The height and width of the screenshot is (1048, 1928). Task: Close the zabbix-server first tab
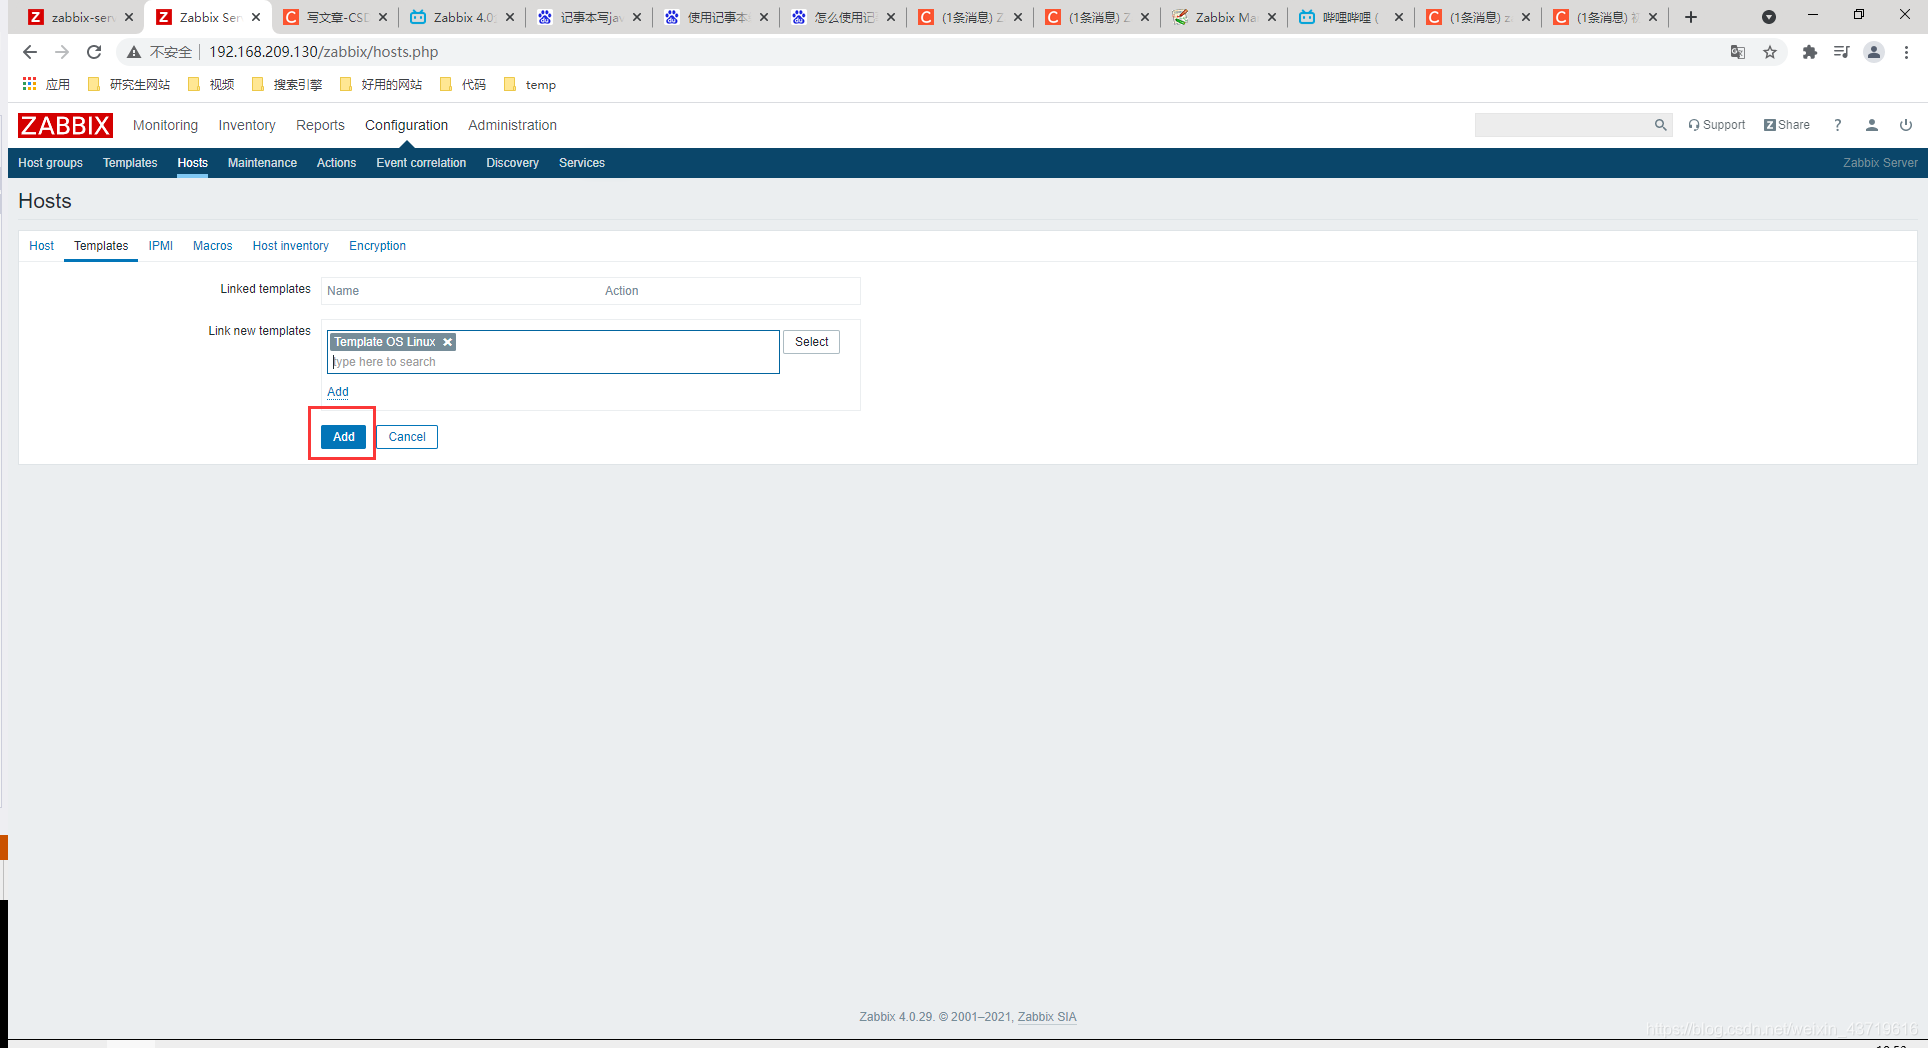(x=129, y=17)
